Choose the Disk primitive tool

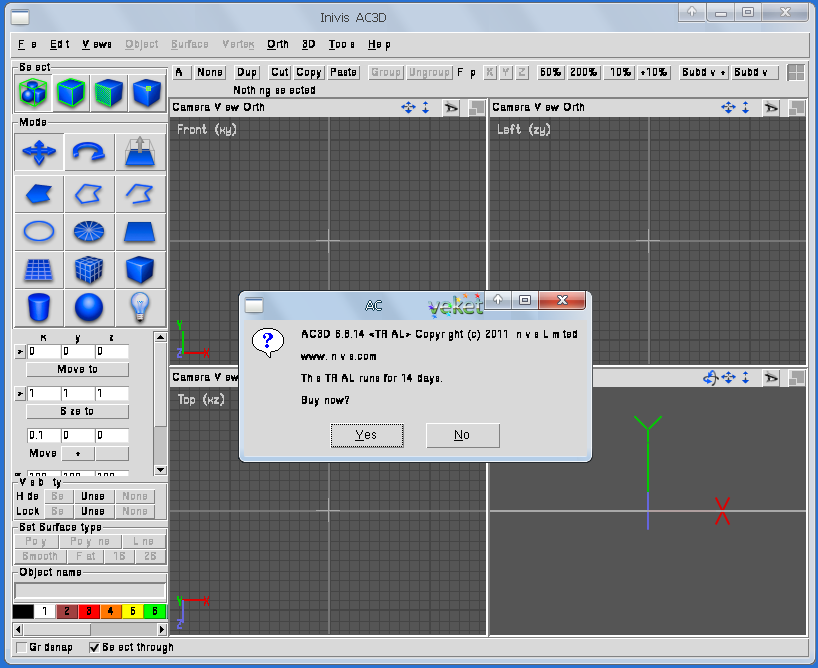(89, 231)
